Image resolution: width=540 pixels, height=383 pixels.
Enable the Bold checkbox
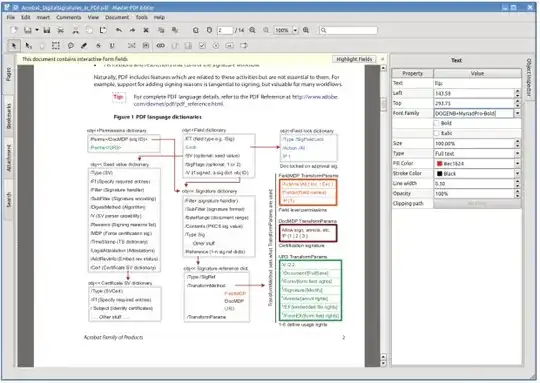[x=436, y=123]
